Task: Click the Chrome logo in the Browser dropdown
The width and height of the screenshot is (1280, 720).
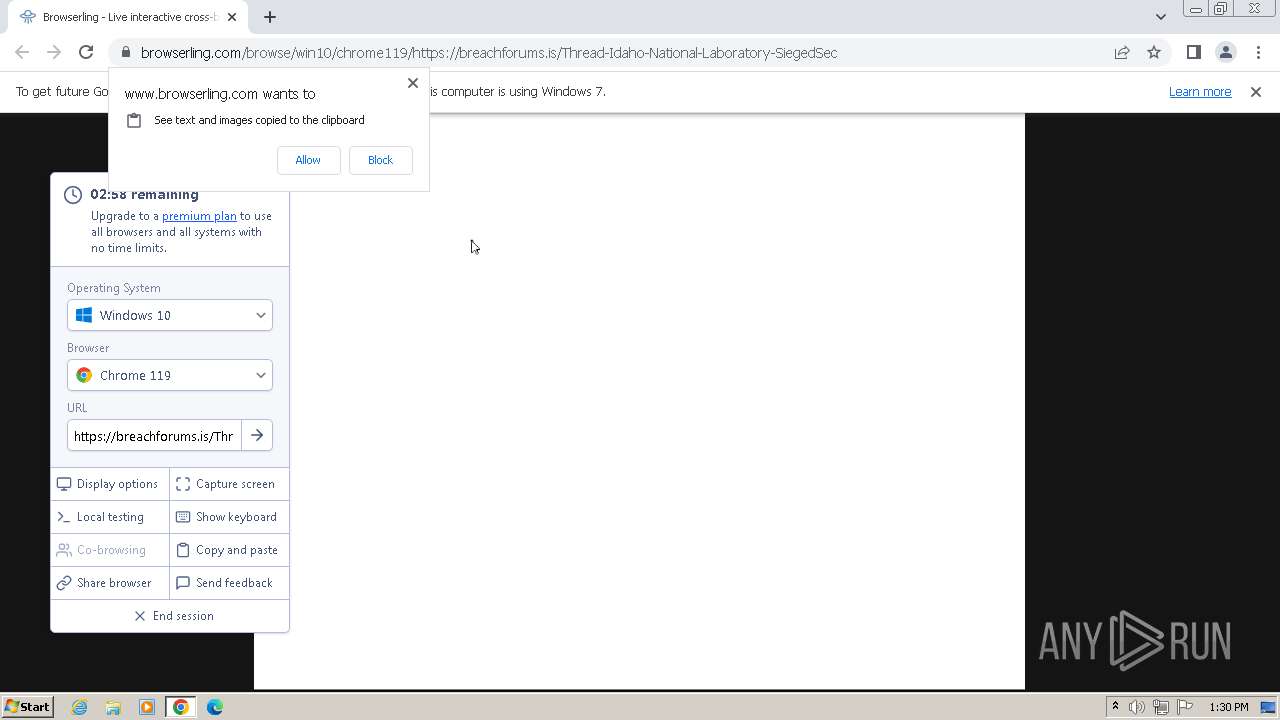Action: tap(84, 375)
